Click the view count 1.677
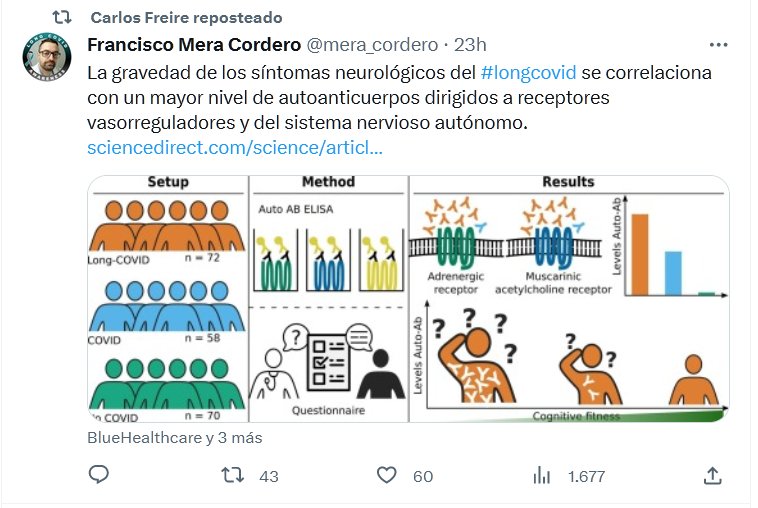The width and height of the screenshot is (758, 508). [586, 477]
